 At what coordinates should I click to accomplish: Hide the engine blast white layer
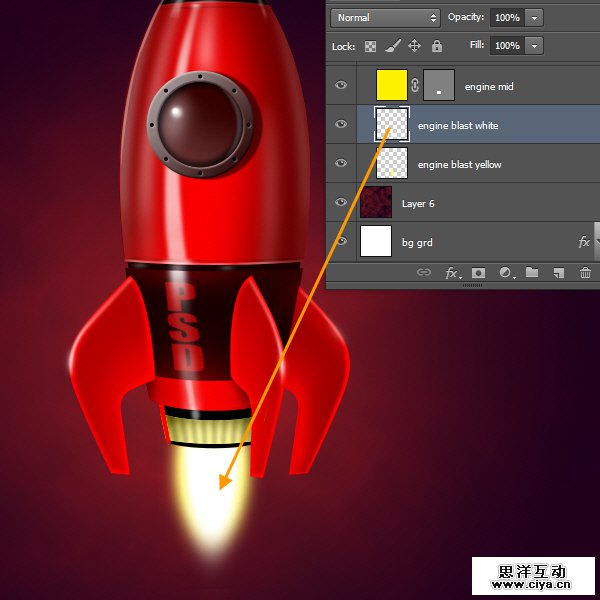click(341, 125)
